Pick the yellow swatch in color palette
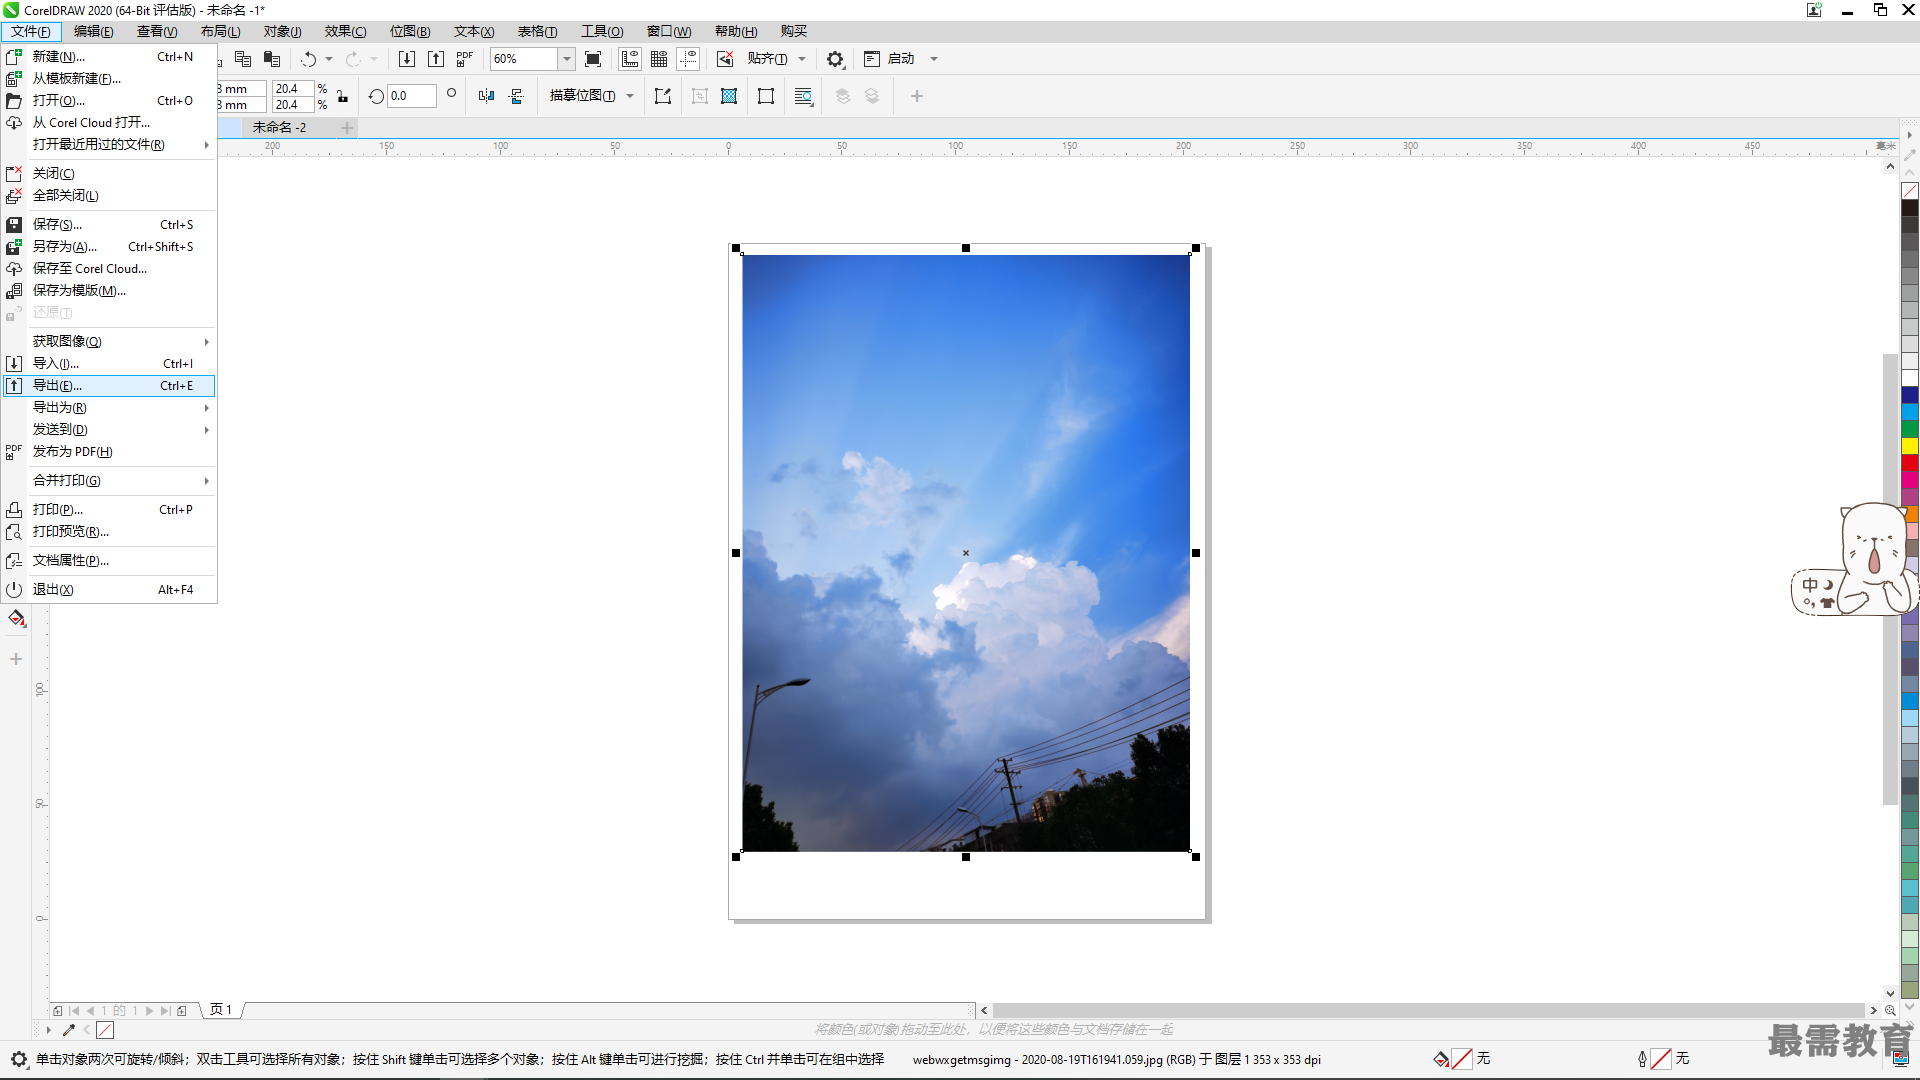 pos(1910,446)
